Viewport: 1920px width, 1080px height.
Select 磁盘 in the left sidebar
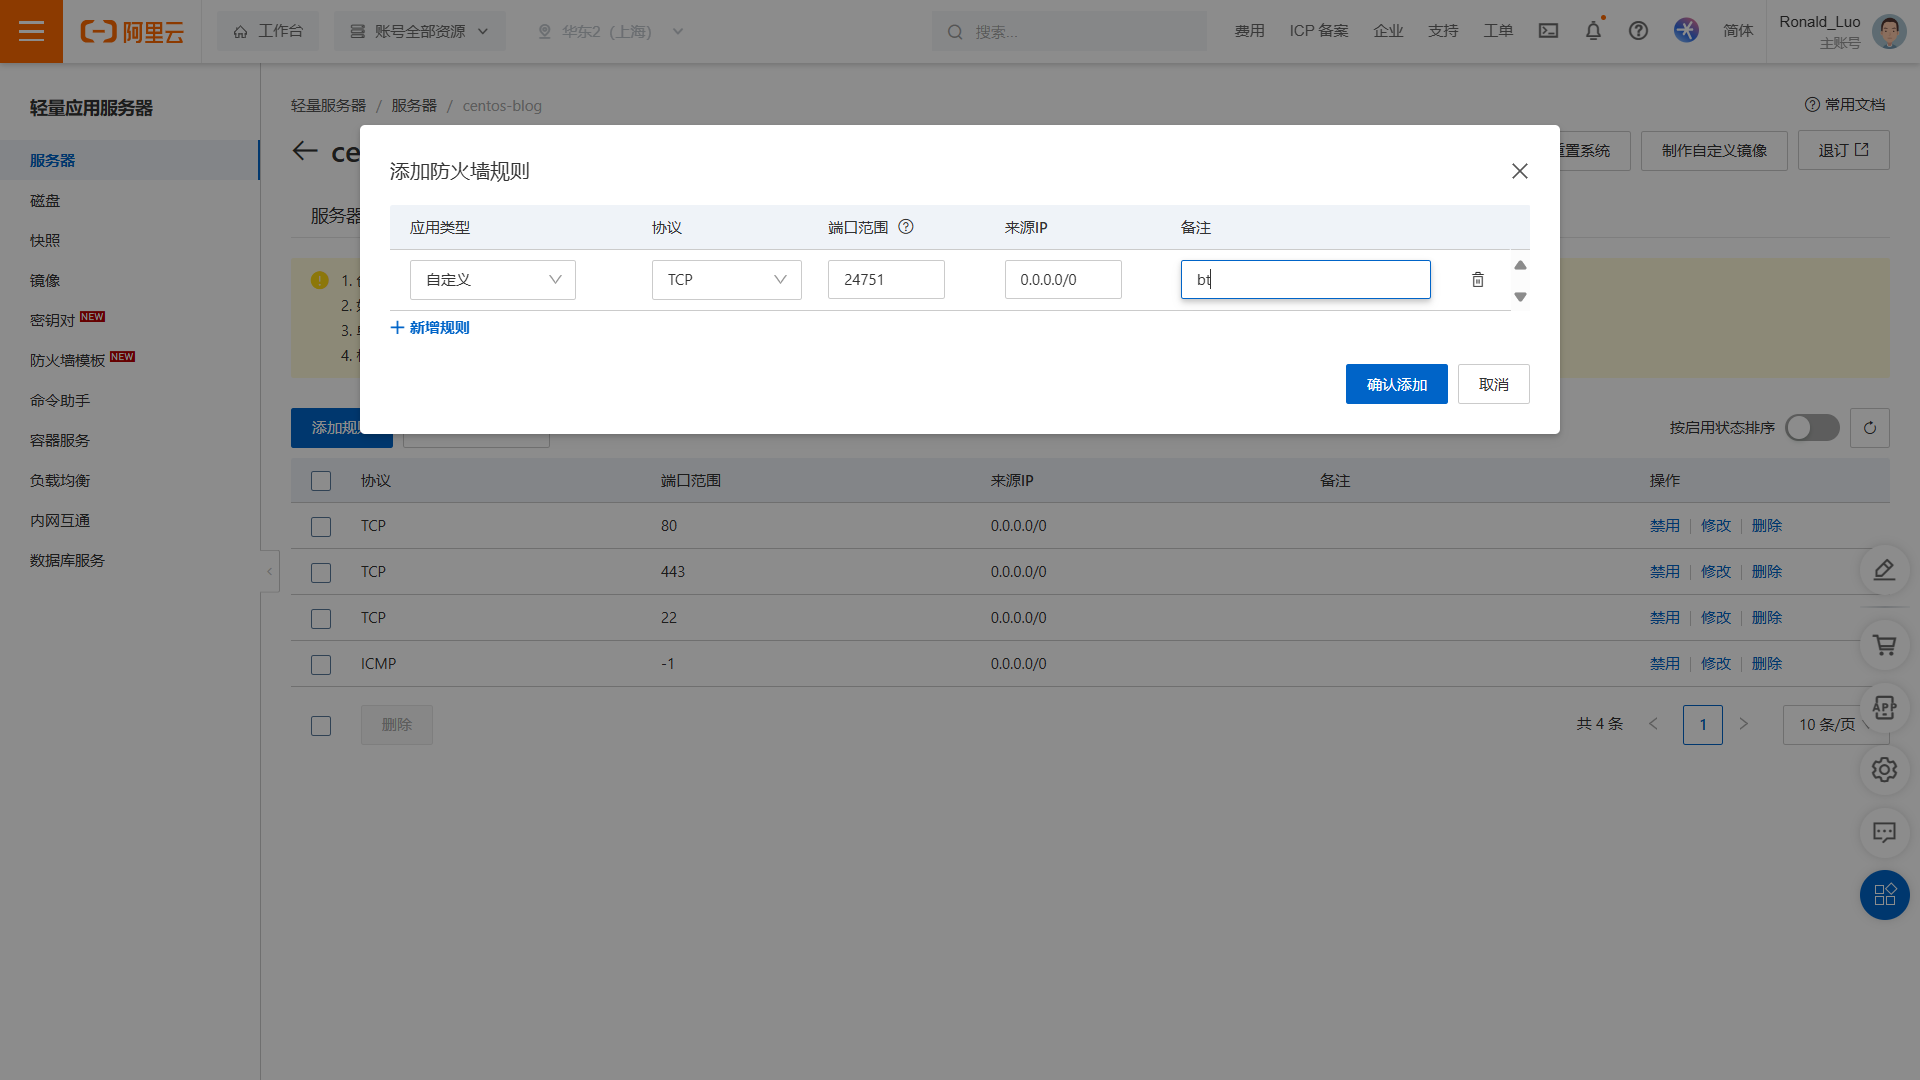click(45, 200)
